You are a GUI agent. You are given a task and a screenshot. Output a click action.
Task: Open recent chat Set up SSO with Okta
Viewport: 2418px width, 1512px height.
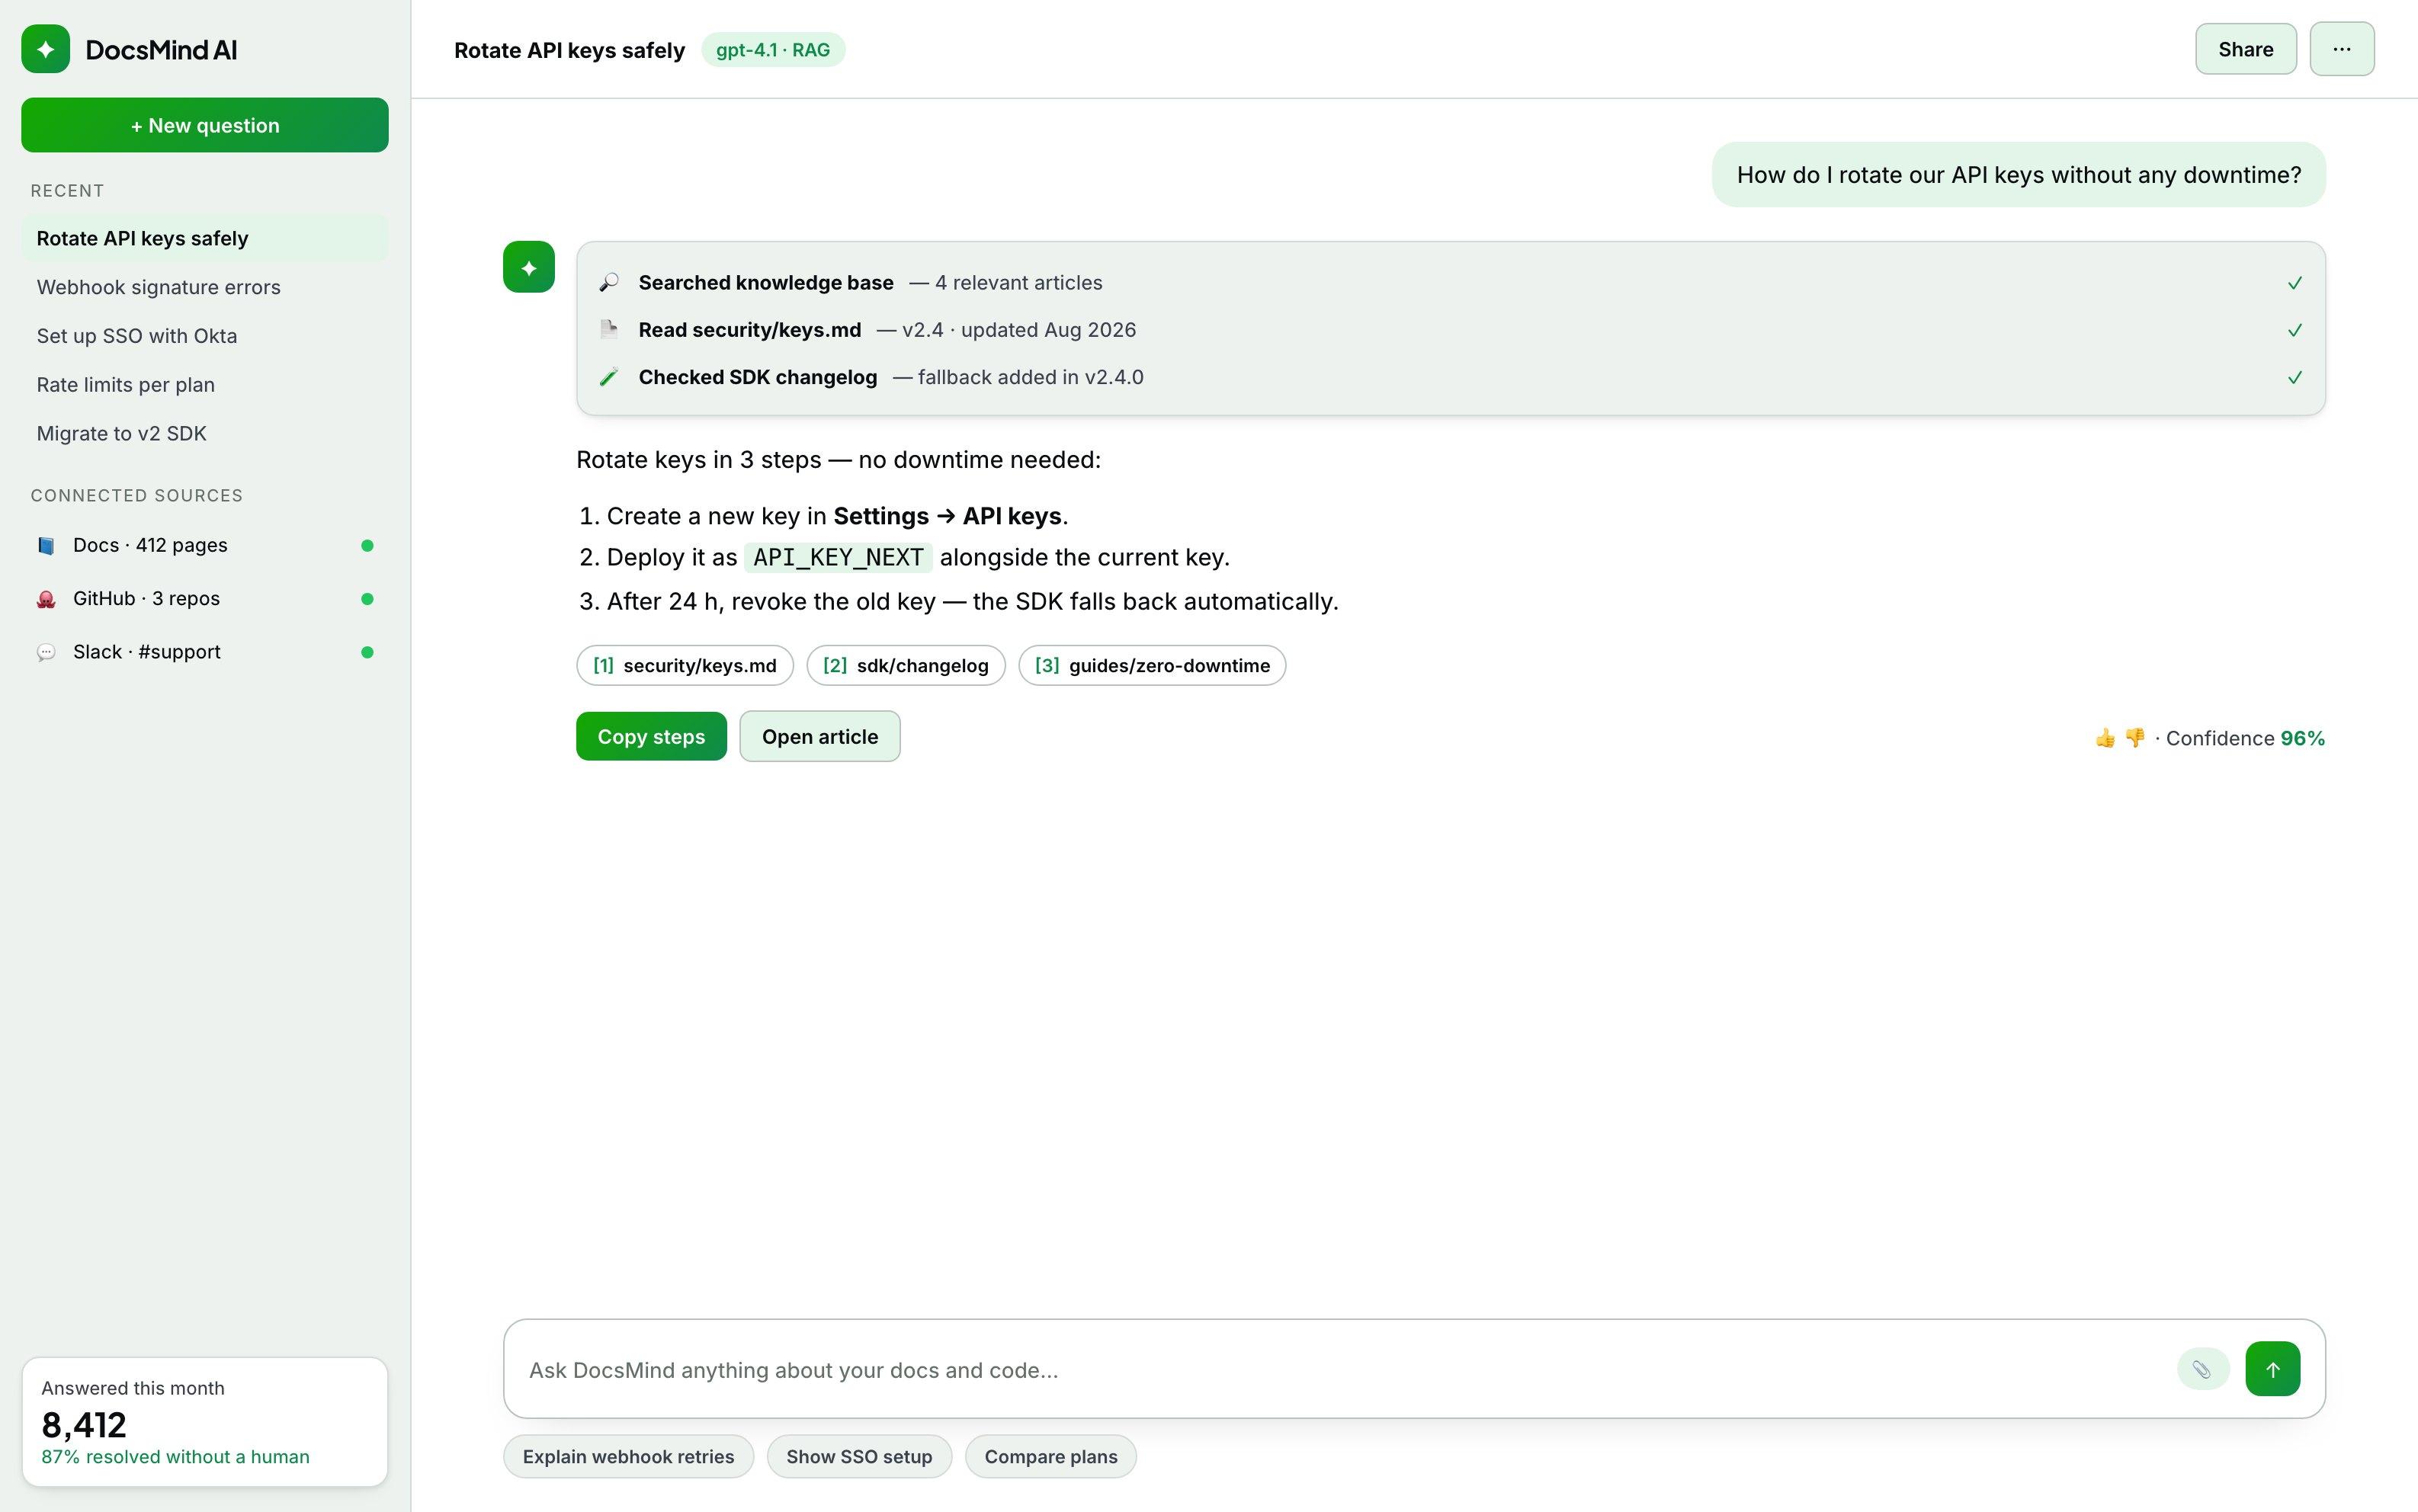(x=205, y=336)
